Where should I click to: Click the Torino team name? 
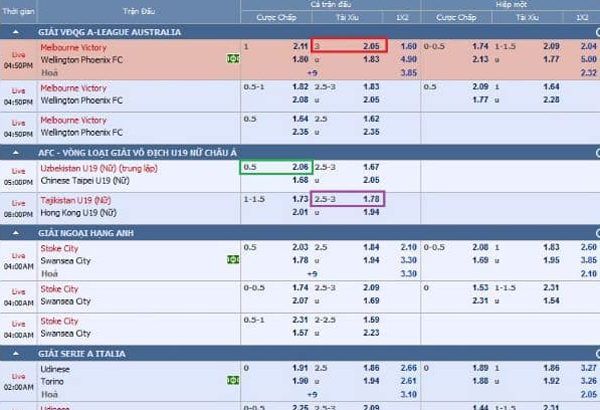pyautogui.click(x=52, y=382)
